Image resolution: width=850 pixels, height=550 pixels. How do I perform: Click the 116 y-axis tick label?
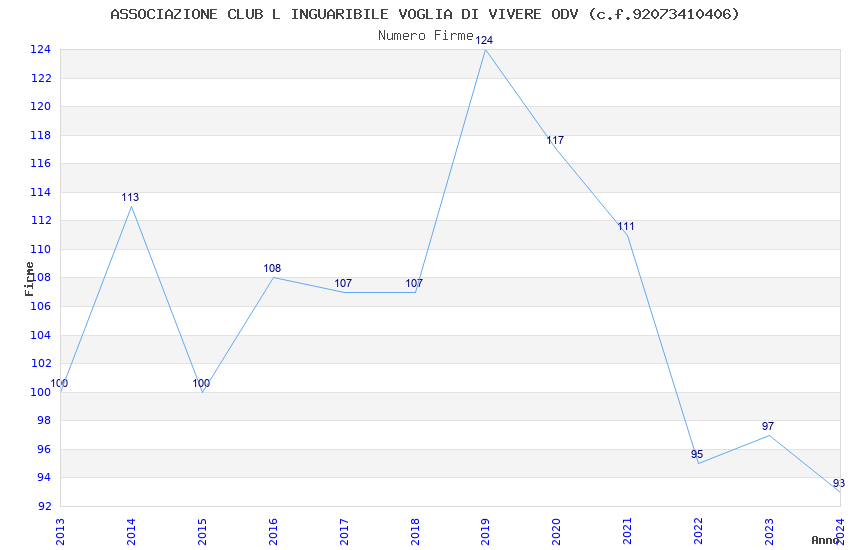click(41, 163)
